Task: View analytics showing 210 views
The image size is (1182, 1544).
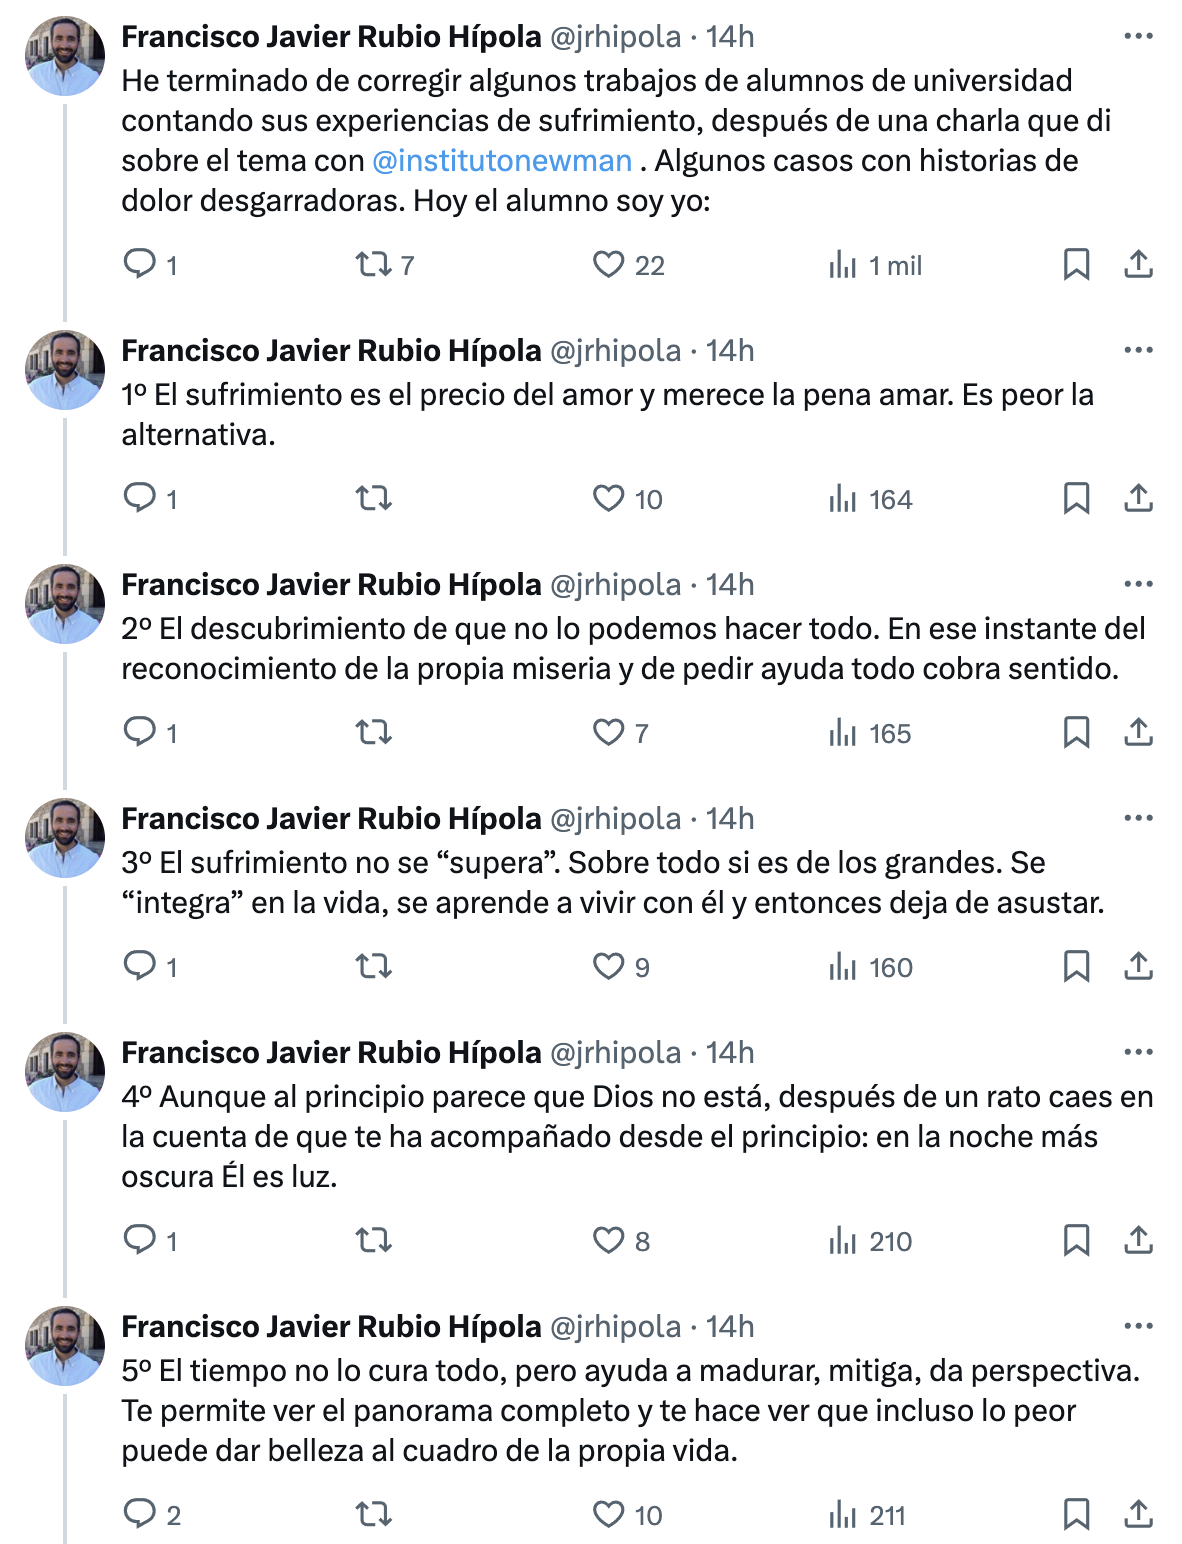Action: (x=870, y=1240)
